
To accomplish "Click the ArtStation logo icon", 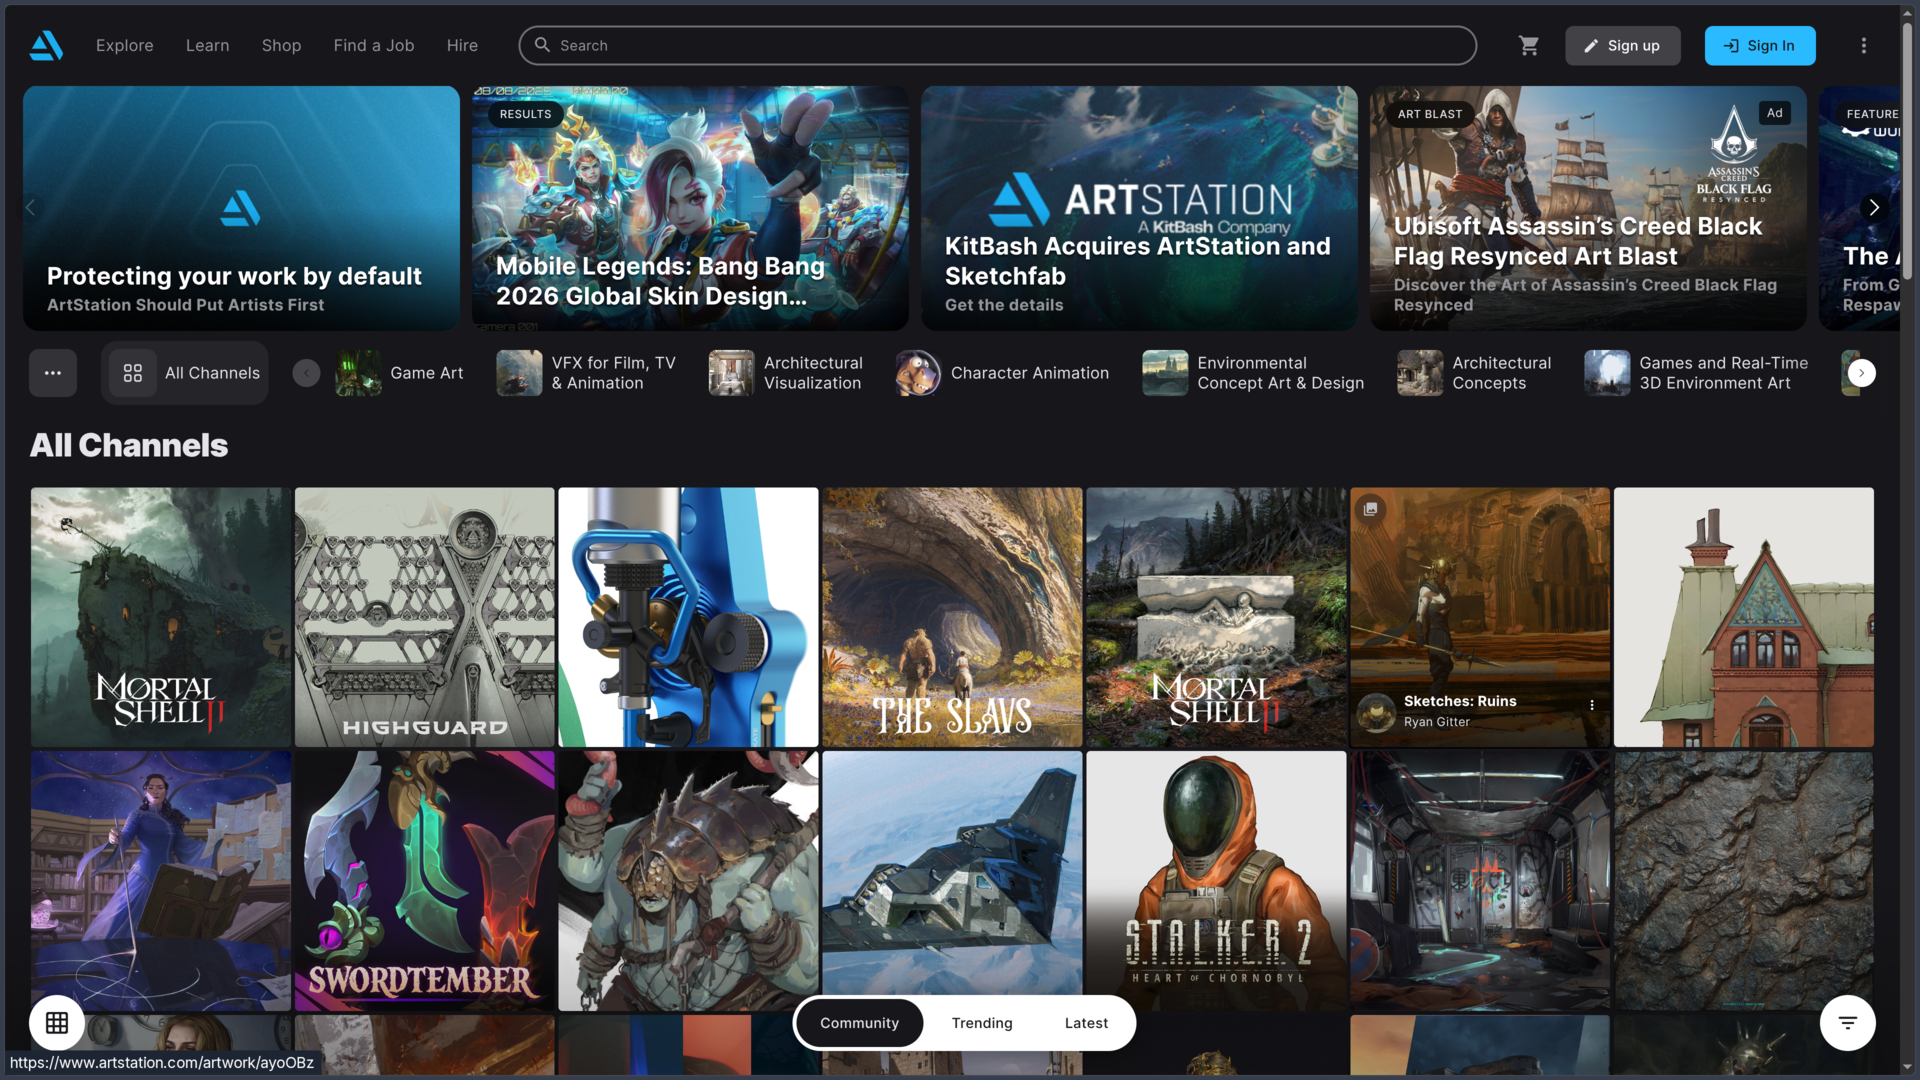I will pyautogui.click(x=46, y=45).
